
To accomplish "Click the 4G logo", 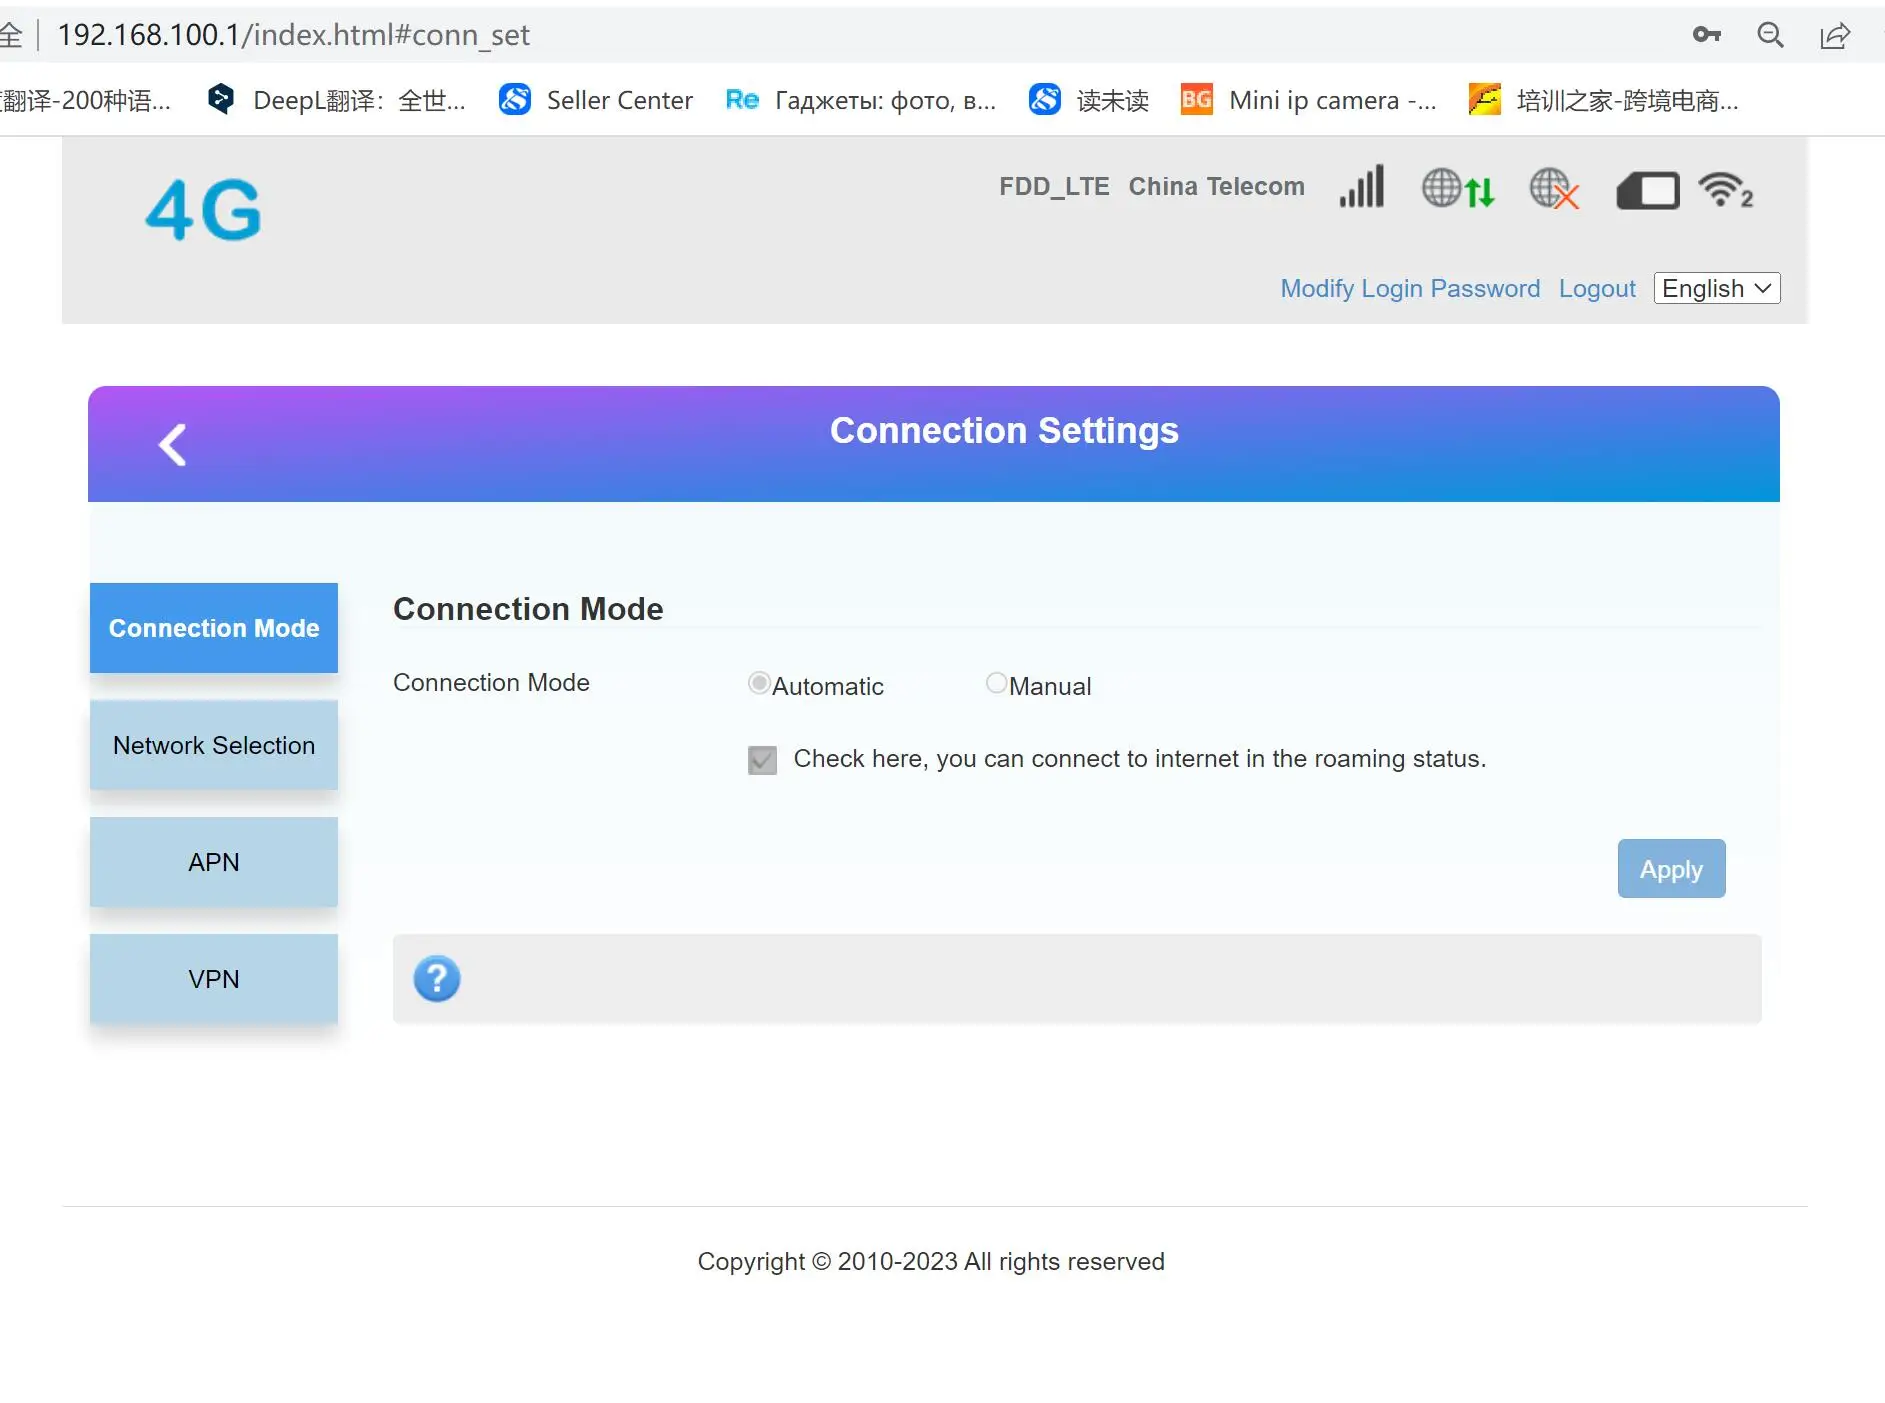I will 203,210.
